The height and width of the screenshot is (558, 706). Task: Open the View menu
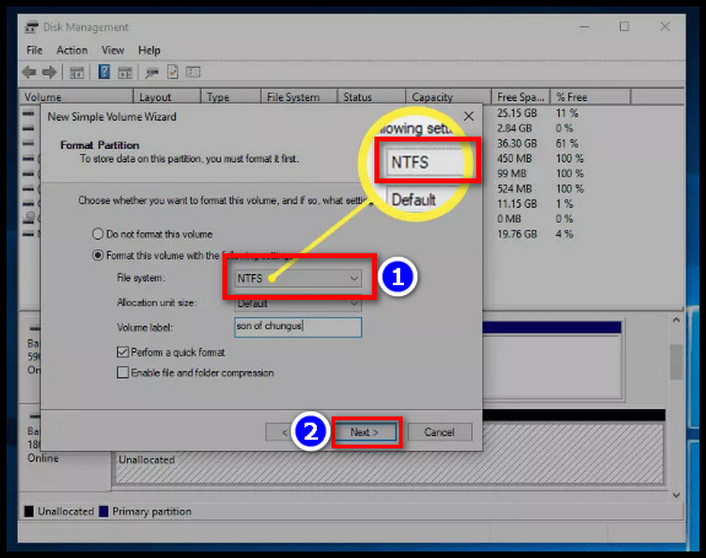coord(113,50)
